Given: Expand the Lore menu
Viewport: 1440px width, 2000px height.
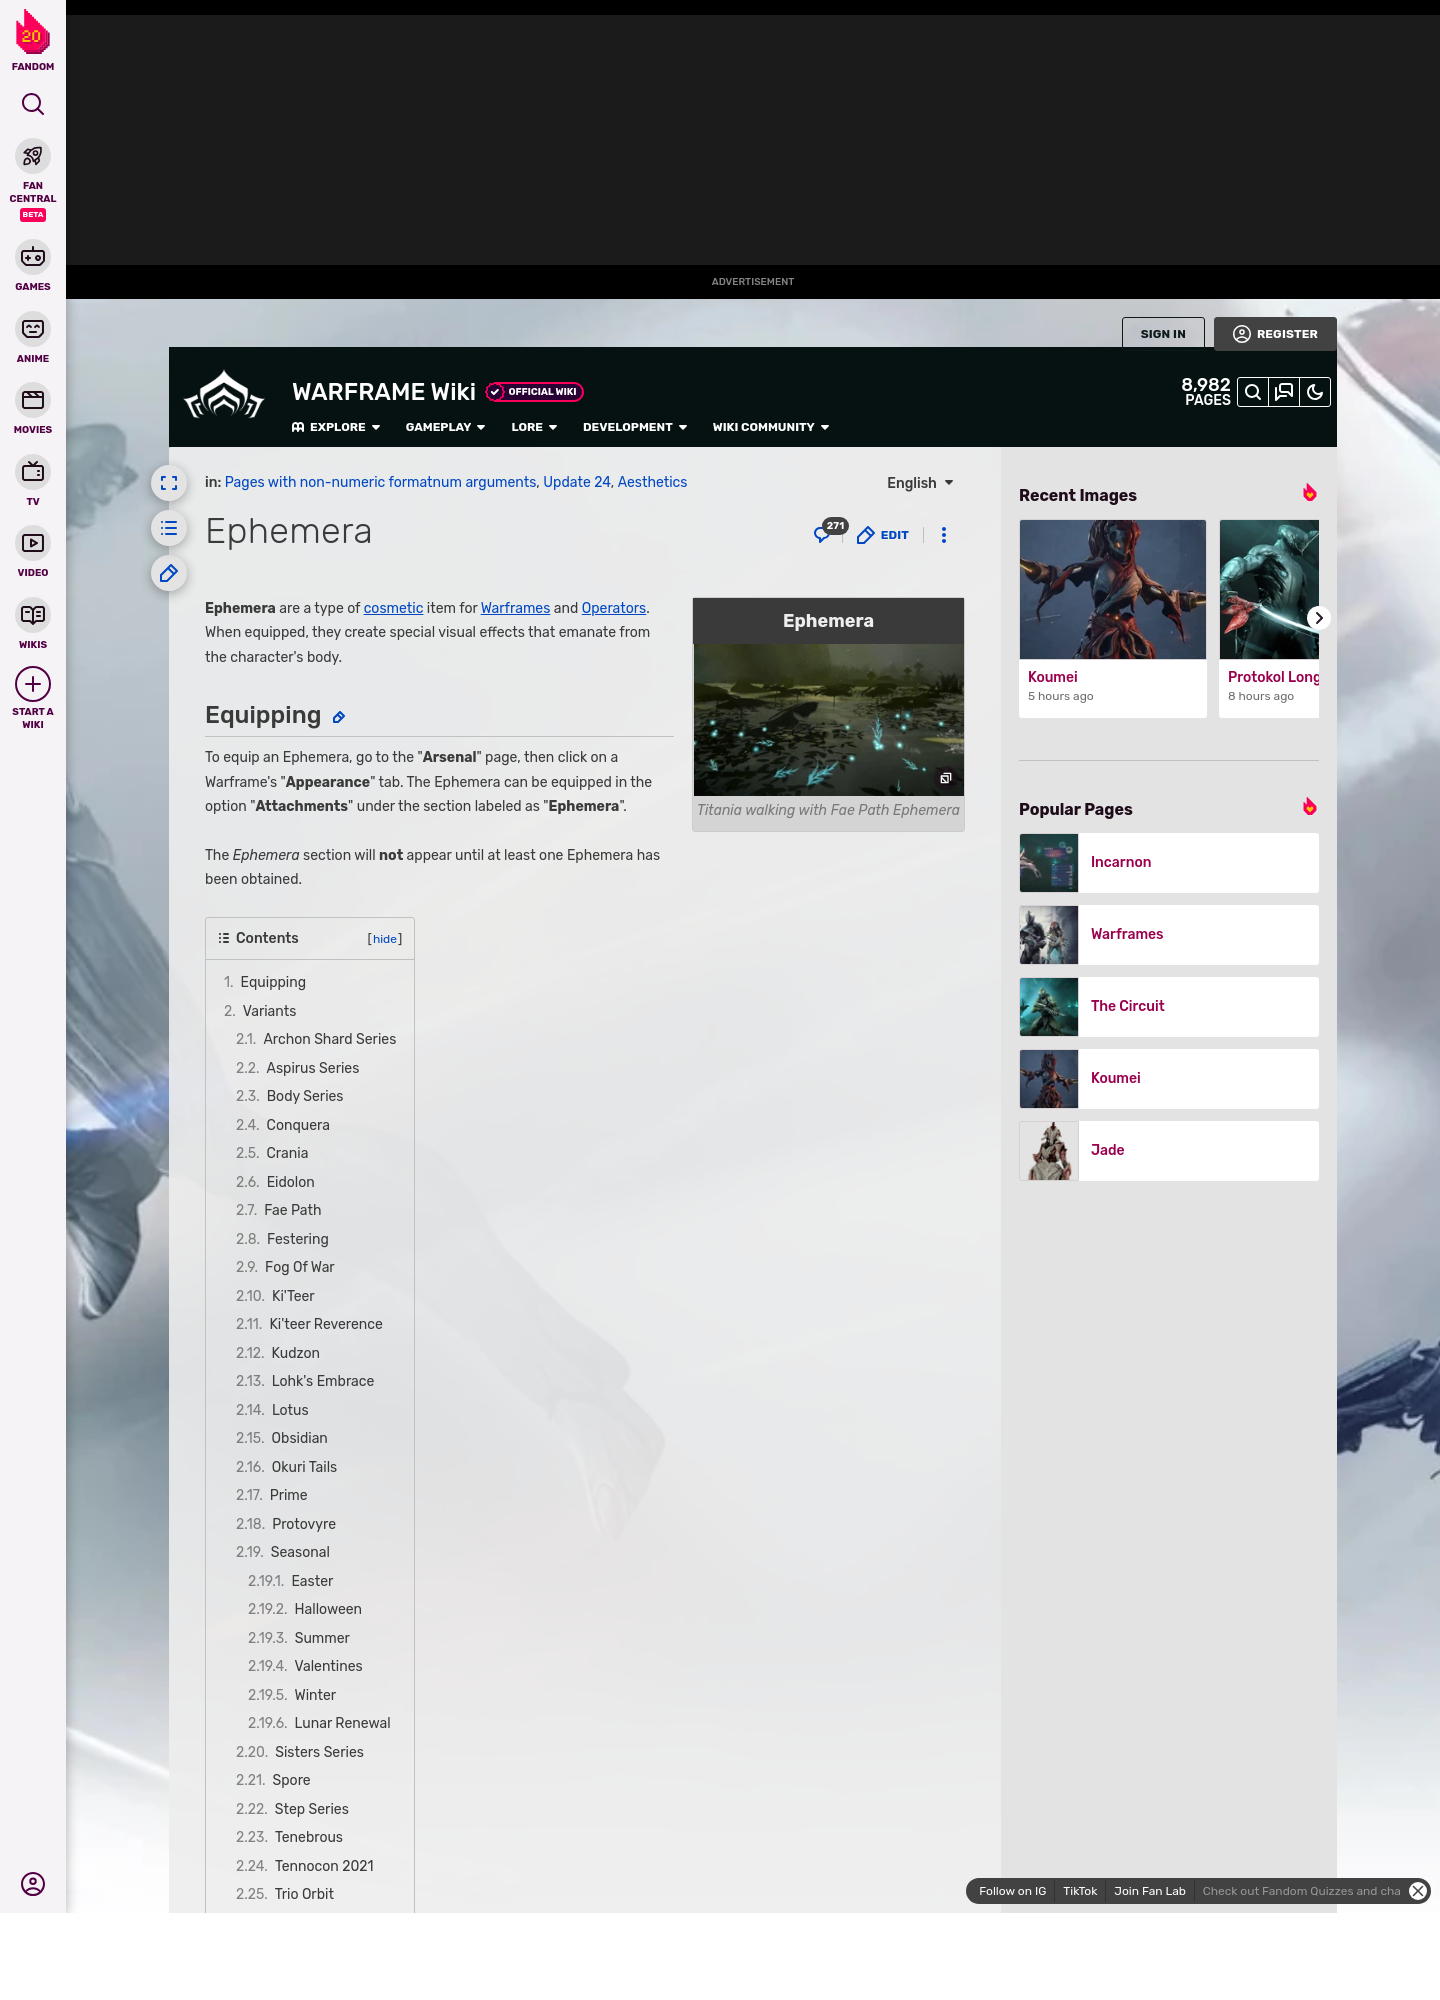Looking at the screenshot, I should point(534,427).
